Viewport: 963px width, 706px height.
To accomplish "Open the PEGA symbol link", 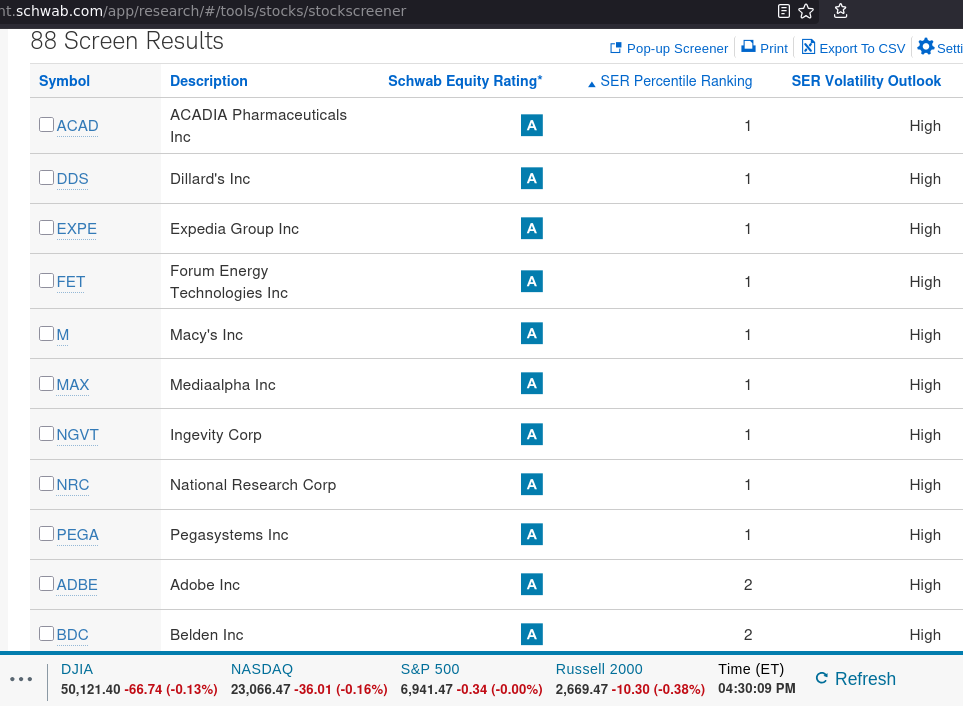I will [77, 535].
